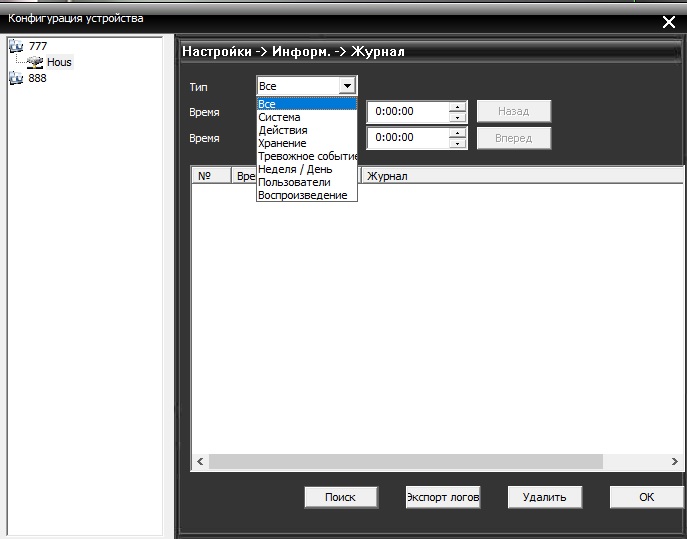
Task: Open the Тип dropdown arrow
Action: (x=346, y=87)
